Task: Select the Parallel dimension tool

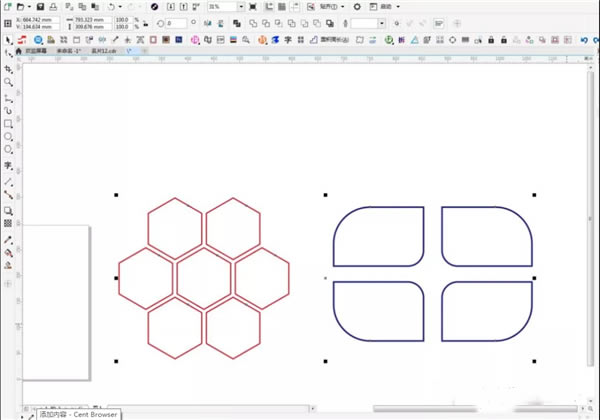Action: tap(8, 182)
